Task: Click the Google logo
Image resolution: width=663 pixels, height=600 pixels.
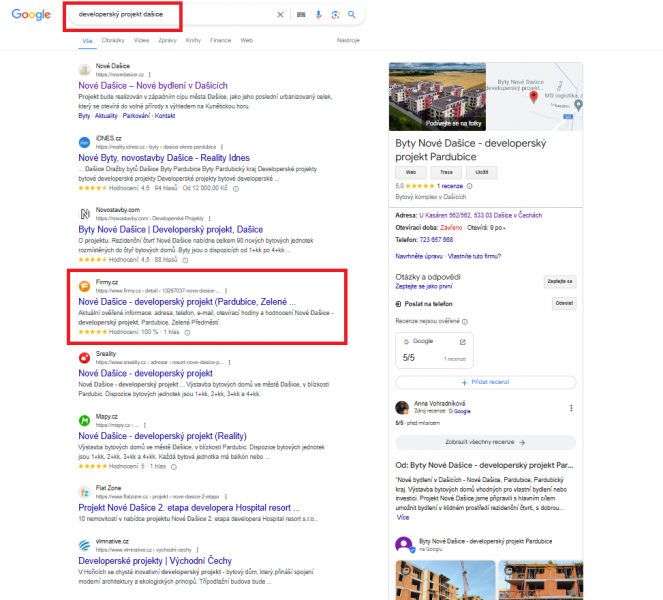Action: (x=31, y=14)
